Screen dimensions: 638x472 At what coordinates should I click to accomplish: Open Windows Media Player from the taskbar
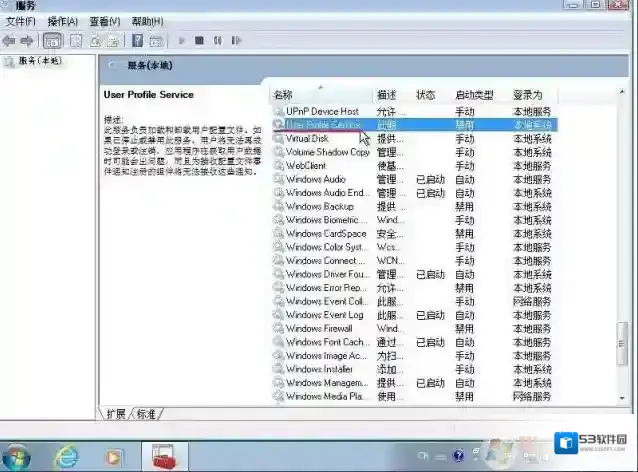tap(114, 458)
